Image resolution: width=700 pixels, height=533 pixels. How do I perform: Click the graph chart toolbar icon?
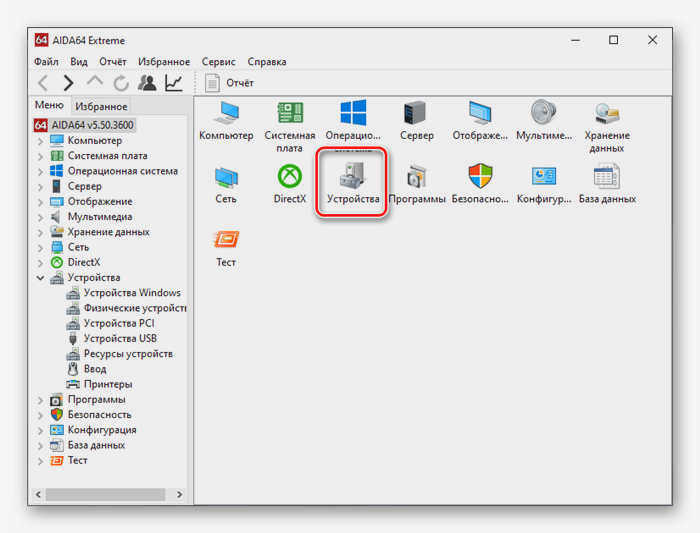[174, 83]
